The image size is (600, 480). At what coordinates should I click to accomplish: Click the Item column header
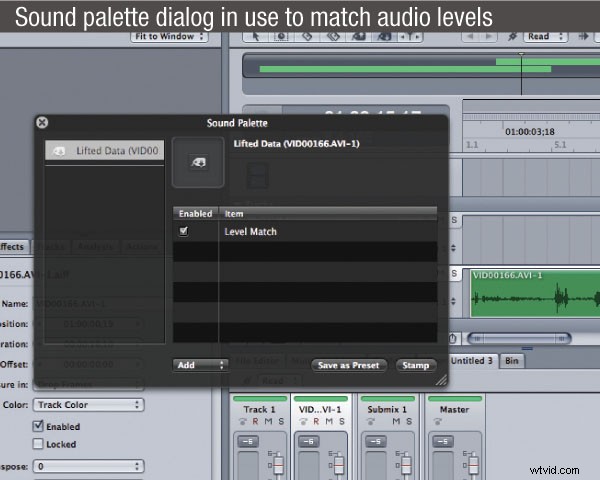(328, 214)
